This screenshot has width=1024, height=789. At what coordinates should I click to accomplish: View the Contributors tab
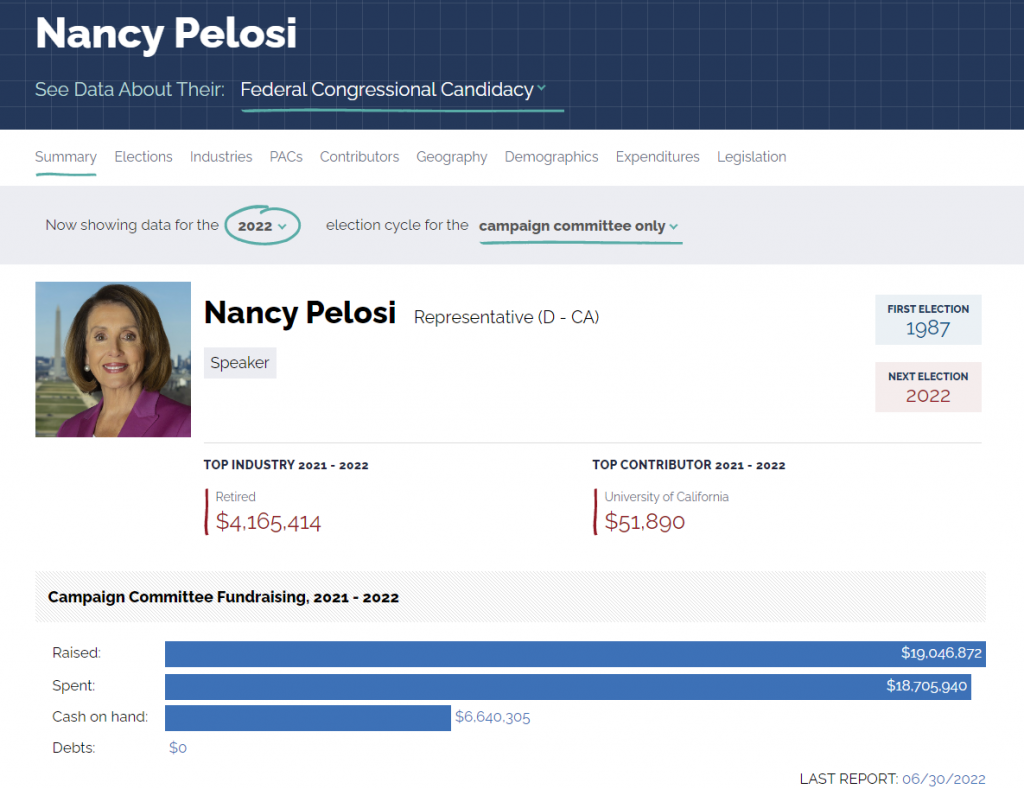point(359,157)
